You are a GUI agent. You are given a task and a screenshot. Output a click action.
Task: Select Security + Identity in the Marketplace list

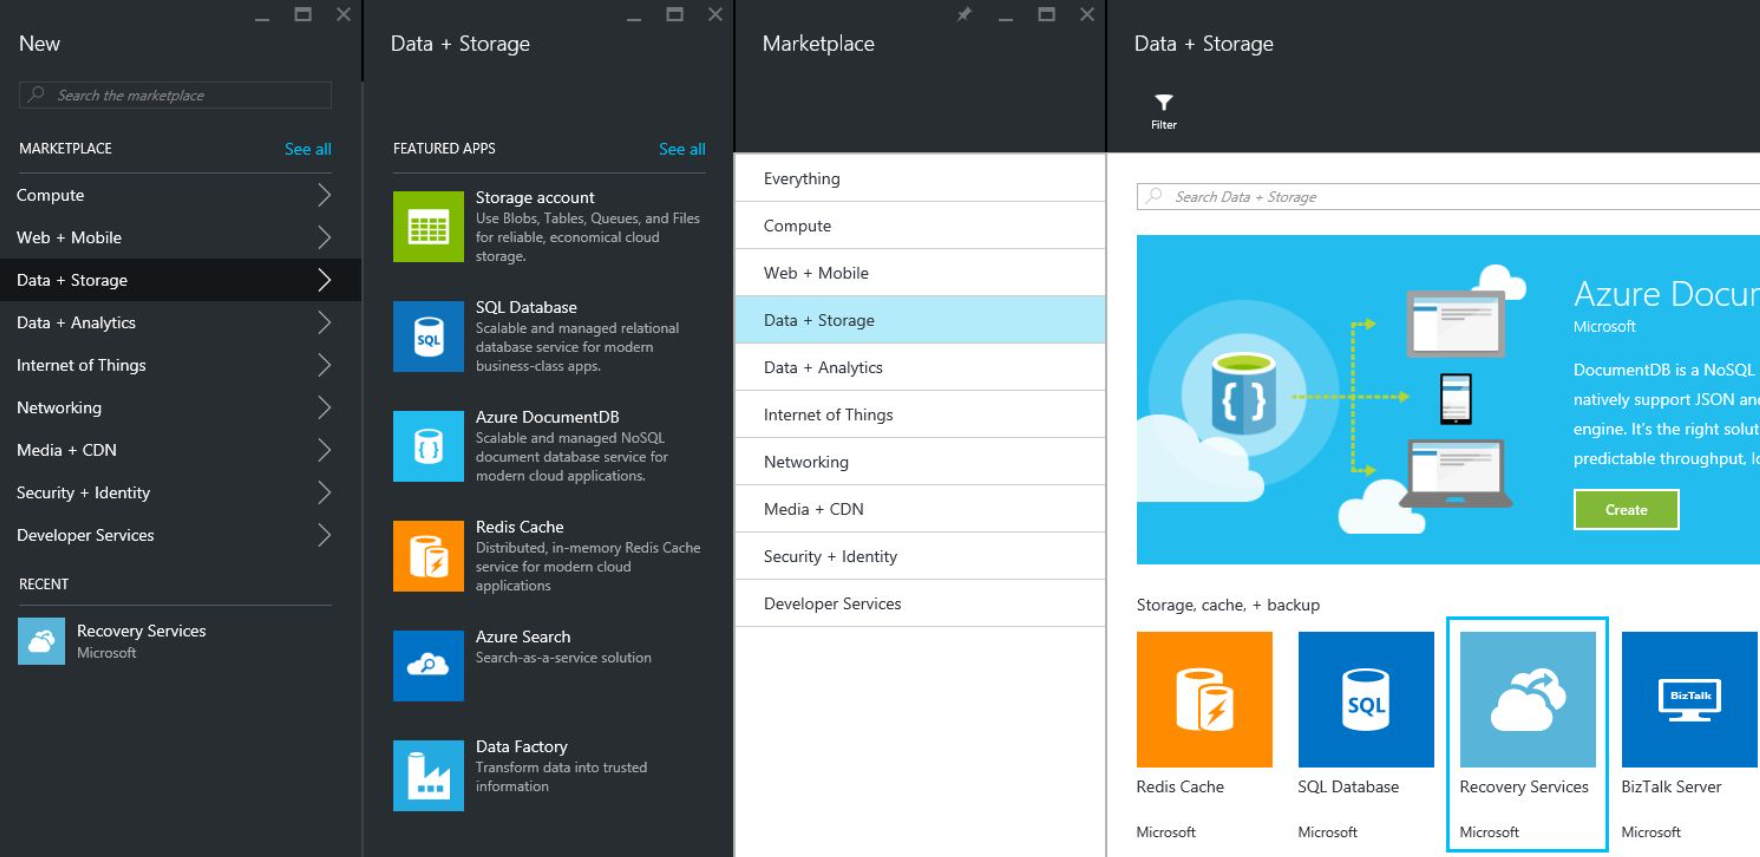coord(920,556)
